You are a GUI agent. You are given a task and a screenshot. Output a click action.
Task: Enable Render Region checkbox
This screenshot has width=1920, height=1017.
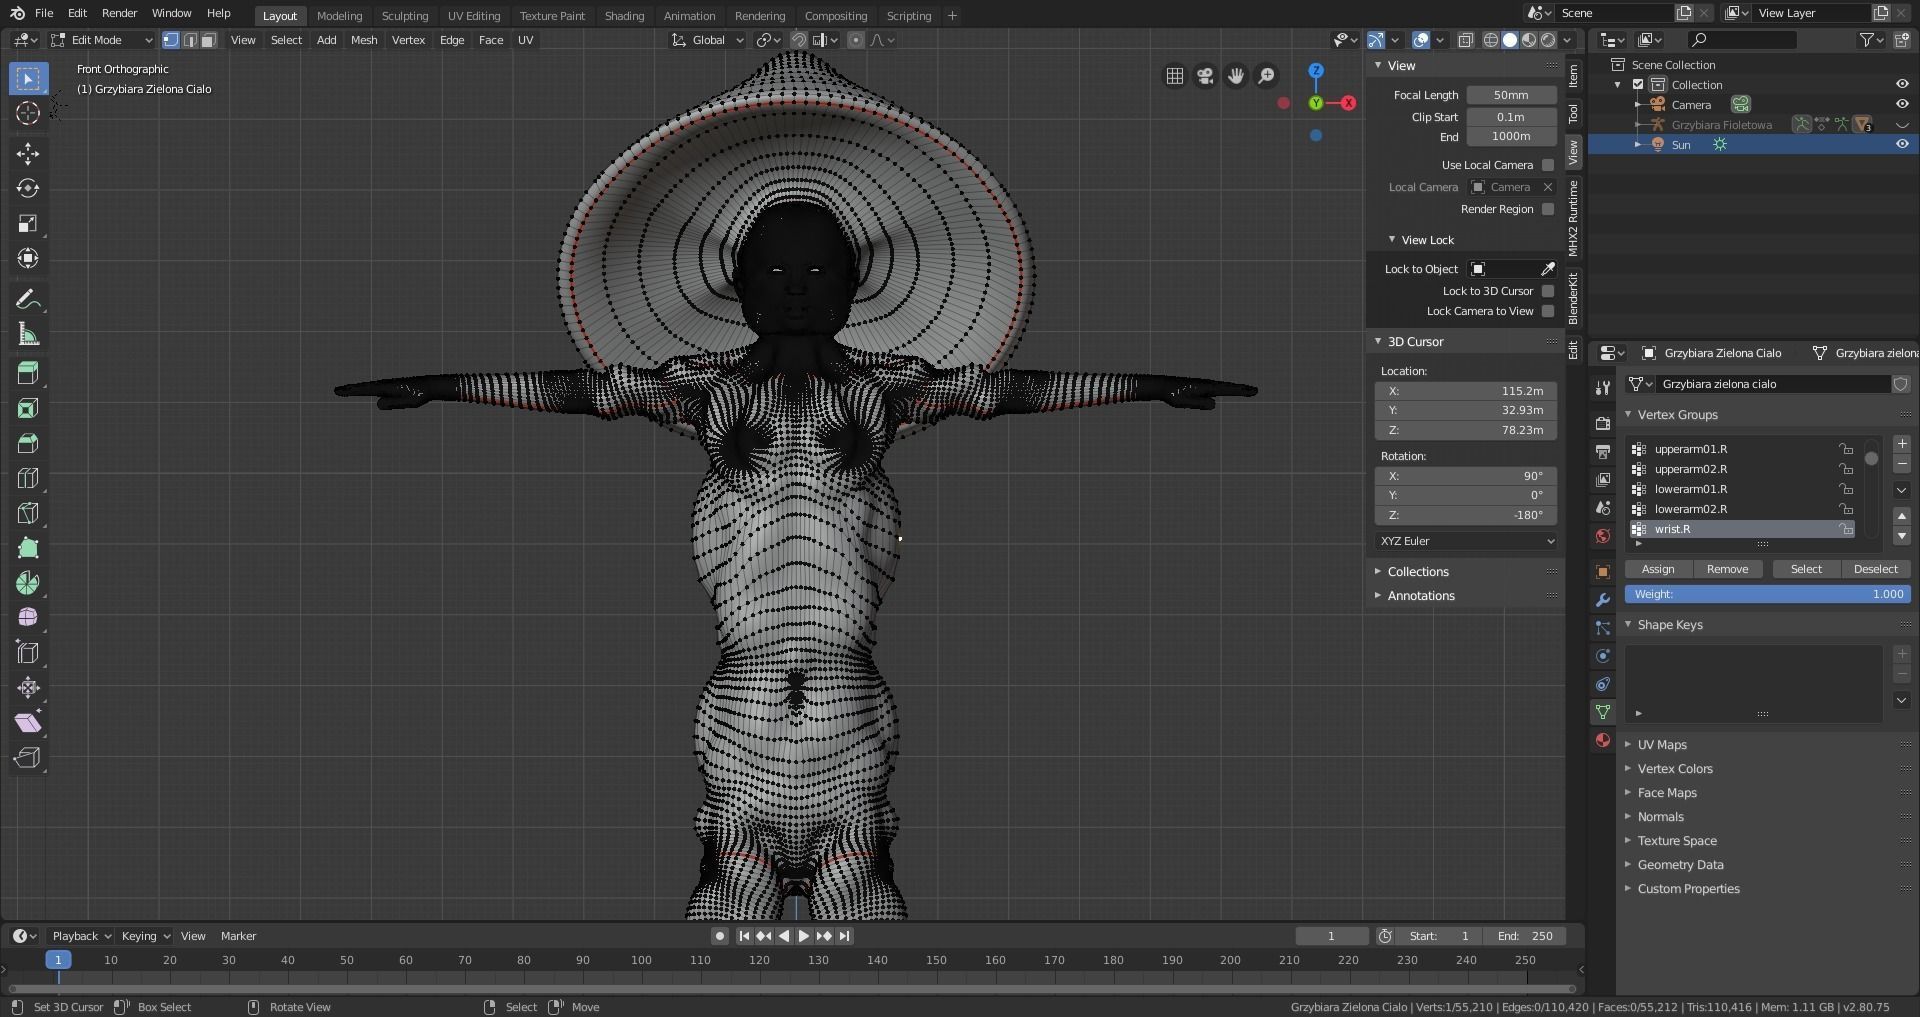(1548, 209)
